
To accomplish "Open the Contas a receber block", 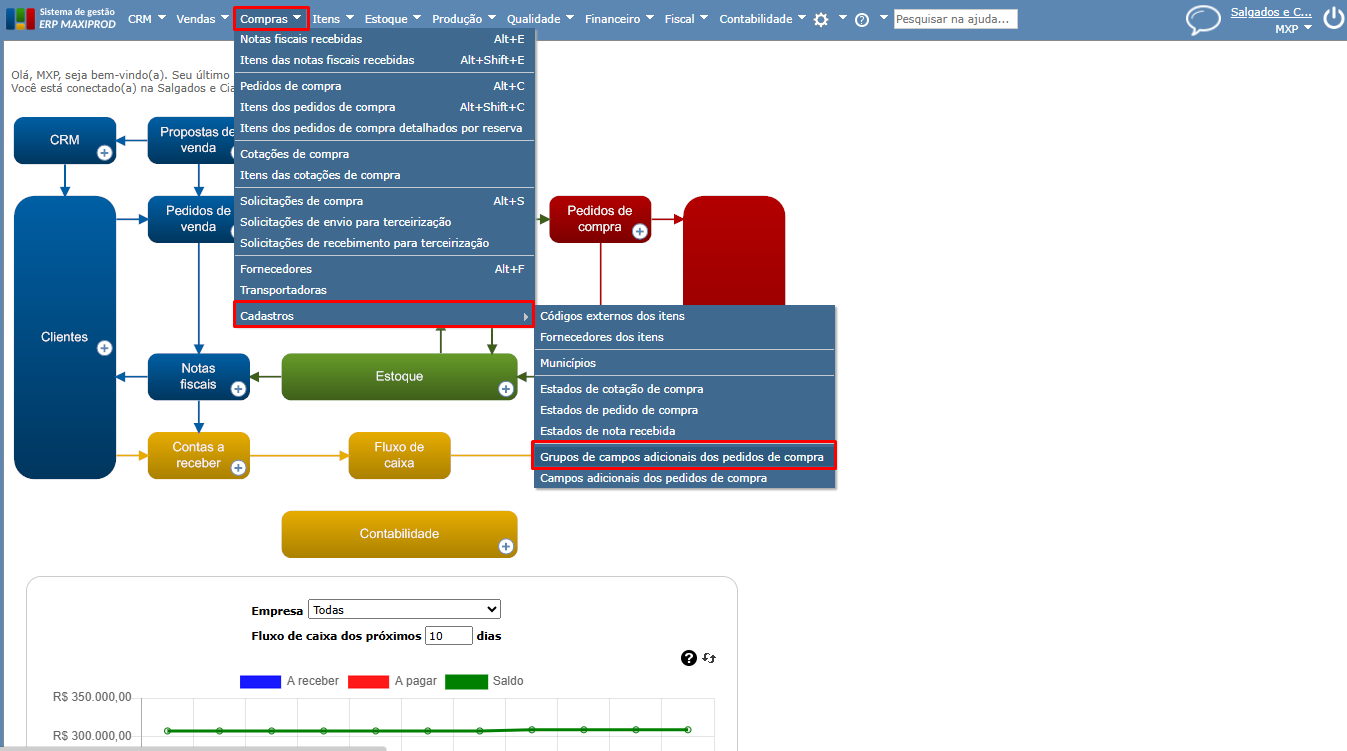I will pos(199,455).
